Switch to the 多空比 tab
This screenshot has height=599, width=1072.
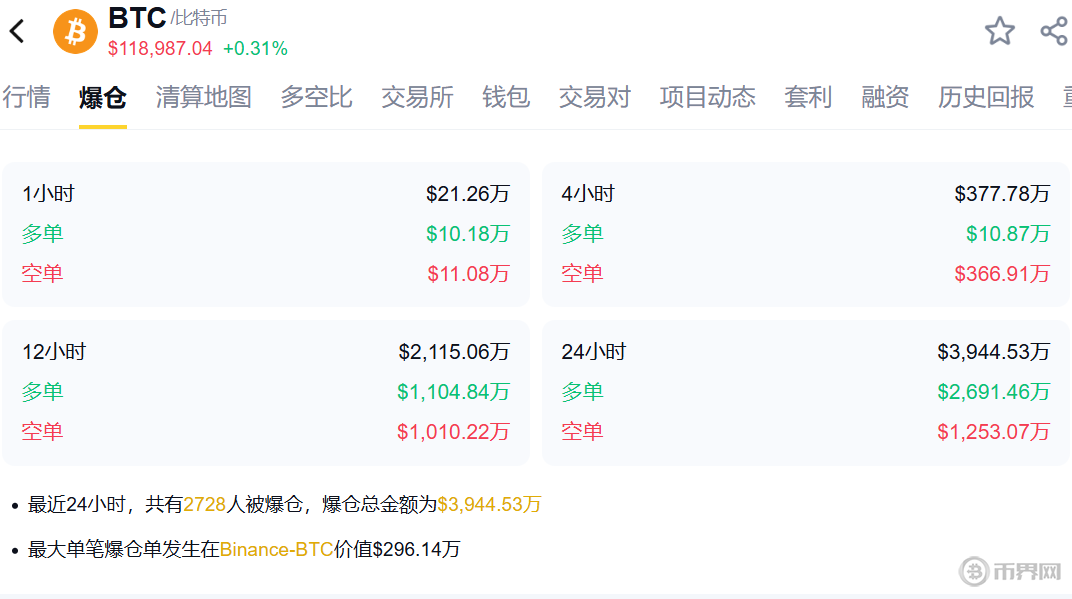click(316, 97)
